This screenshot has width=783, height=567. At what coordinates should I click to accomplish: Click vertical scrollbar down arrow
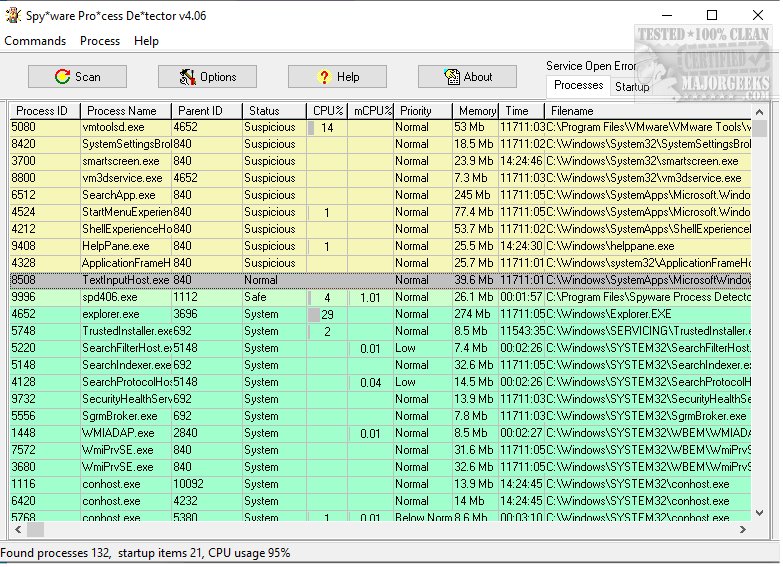[760, 513]
